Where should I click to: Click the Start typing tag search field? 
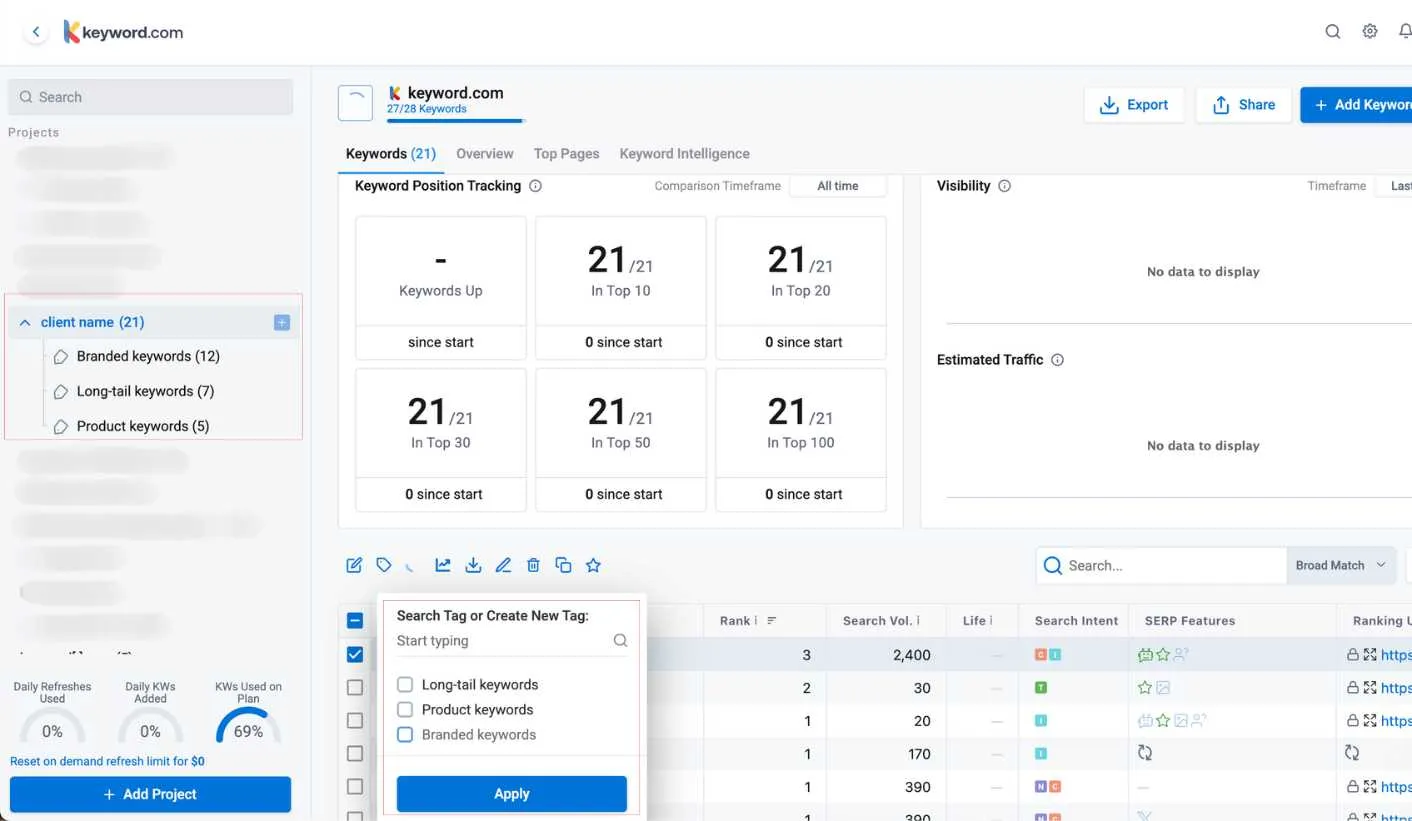[500, 641]
